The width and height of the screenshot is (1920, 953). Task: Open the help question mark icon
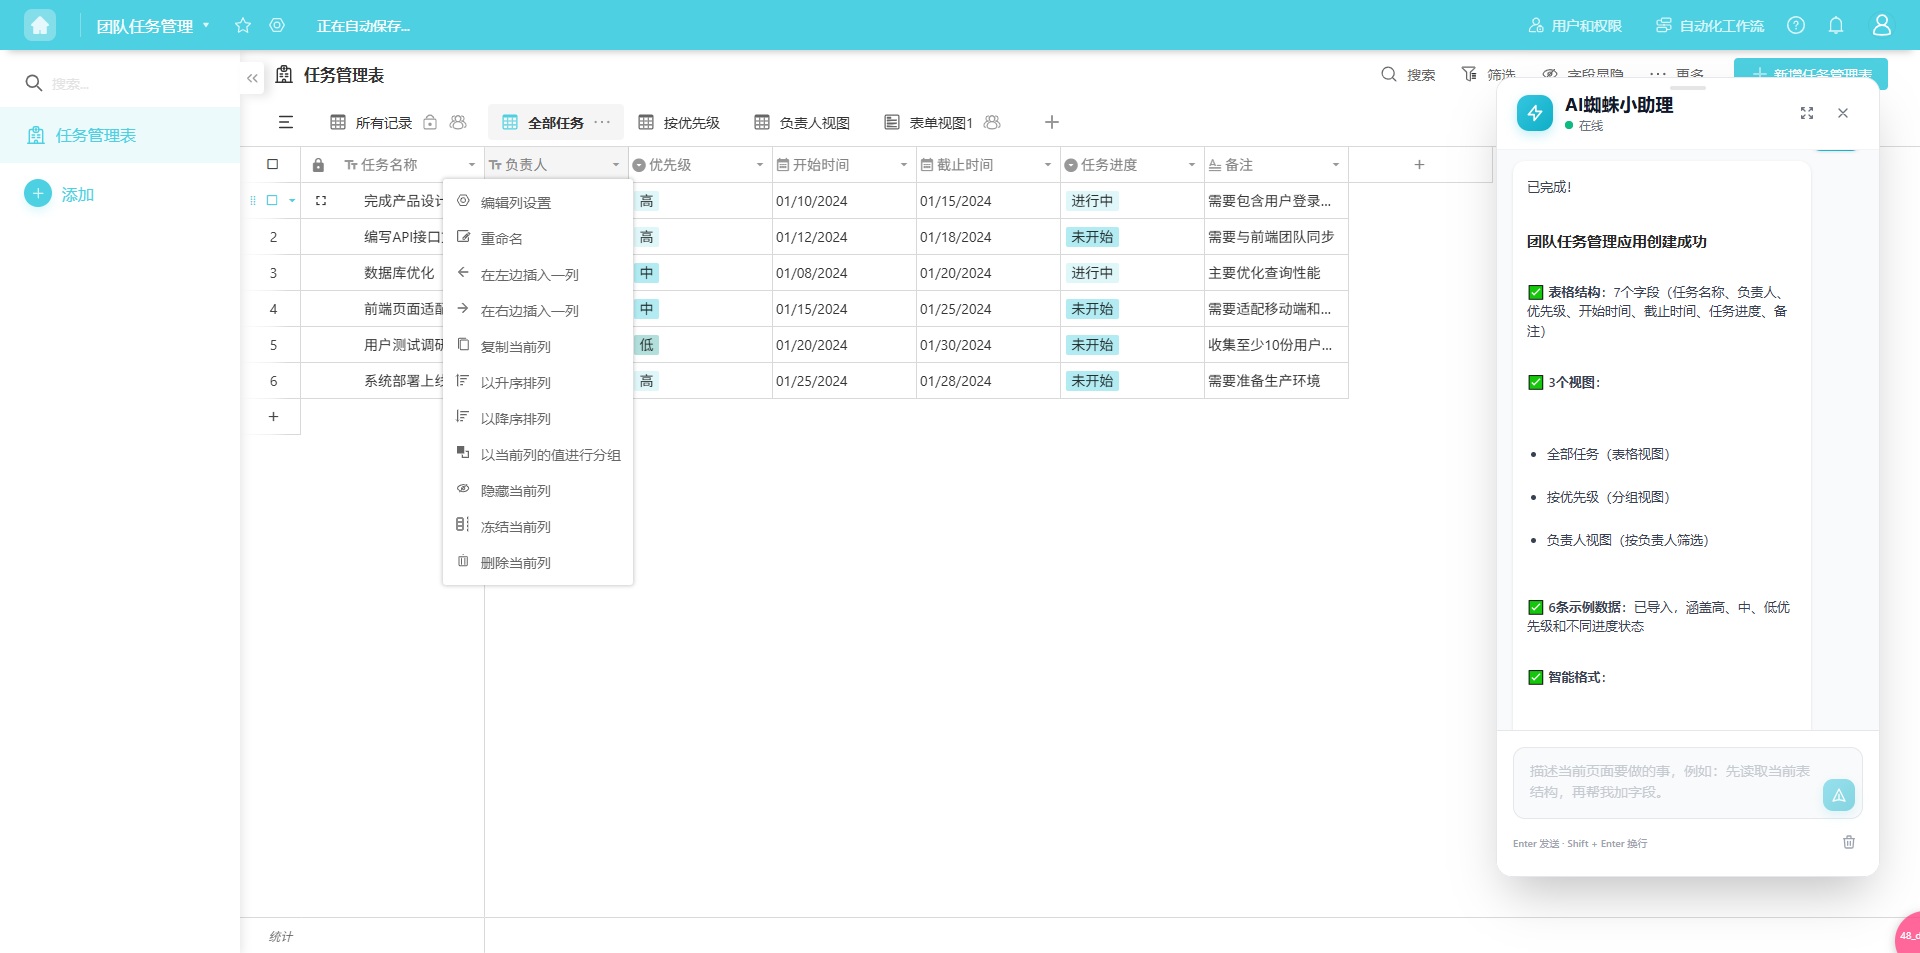pos(1797,25)
